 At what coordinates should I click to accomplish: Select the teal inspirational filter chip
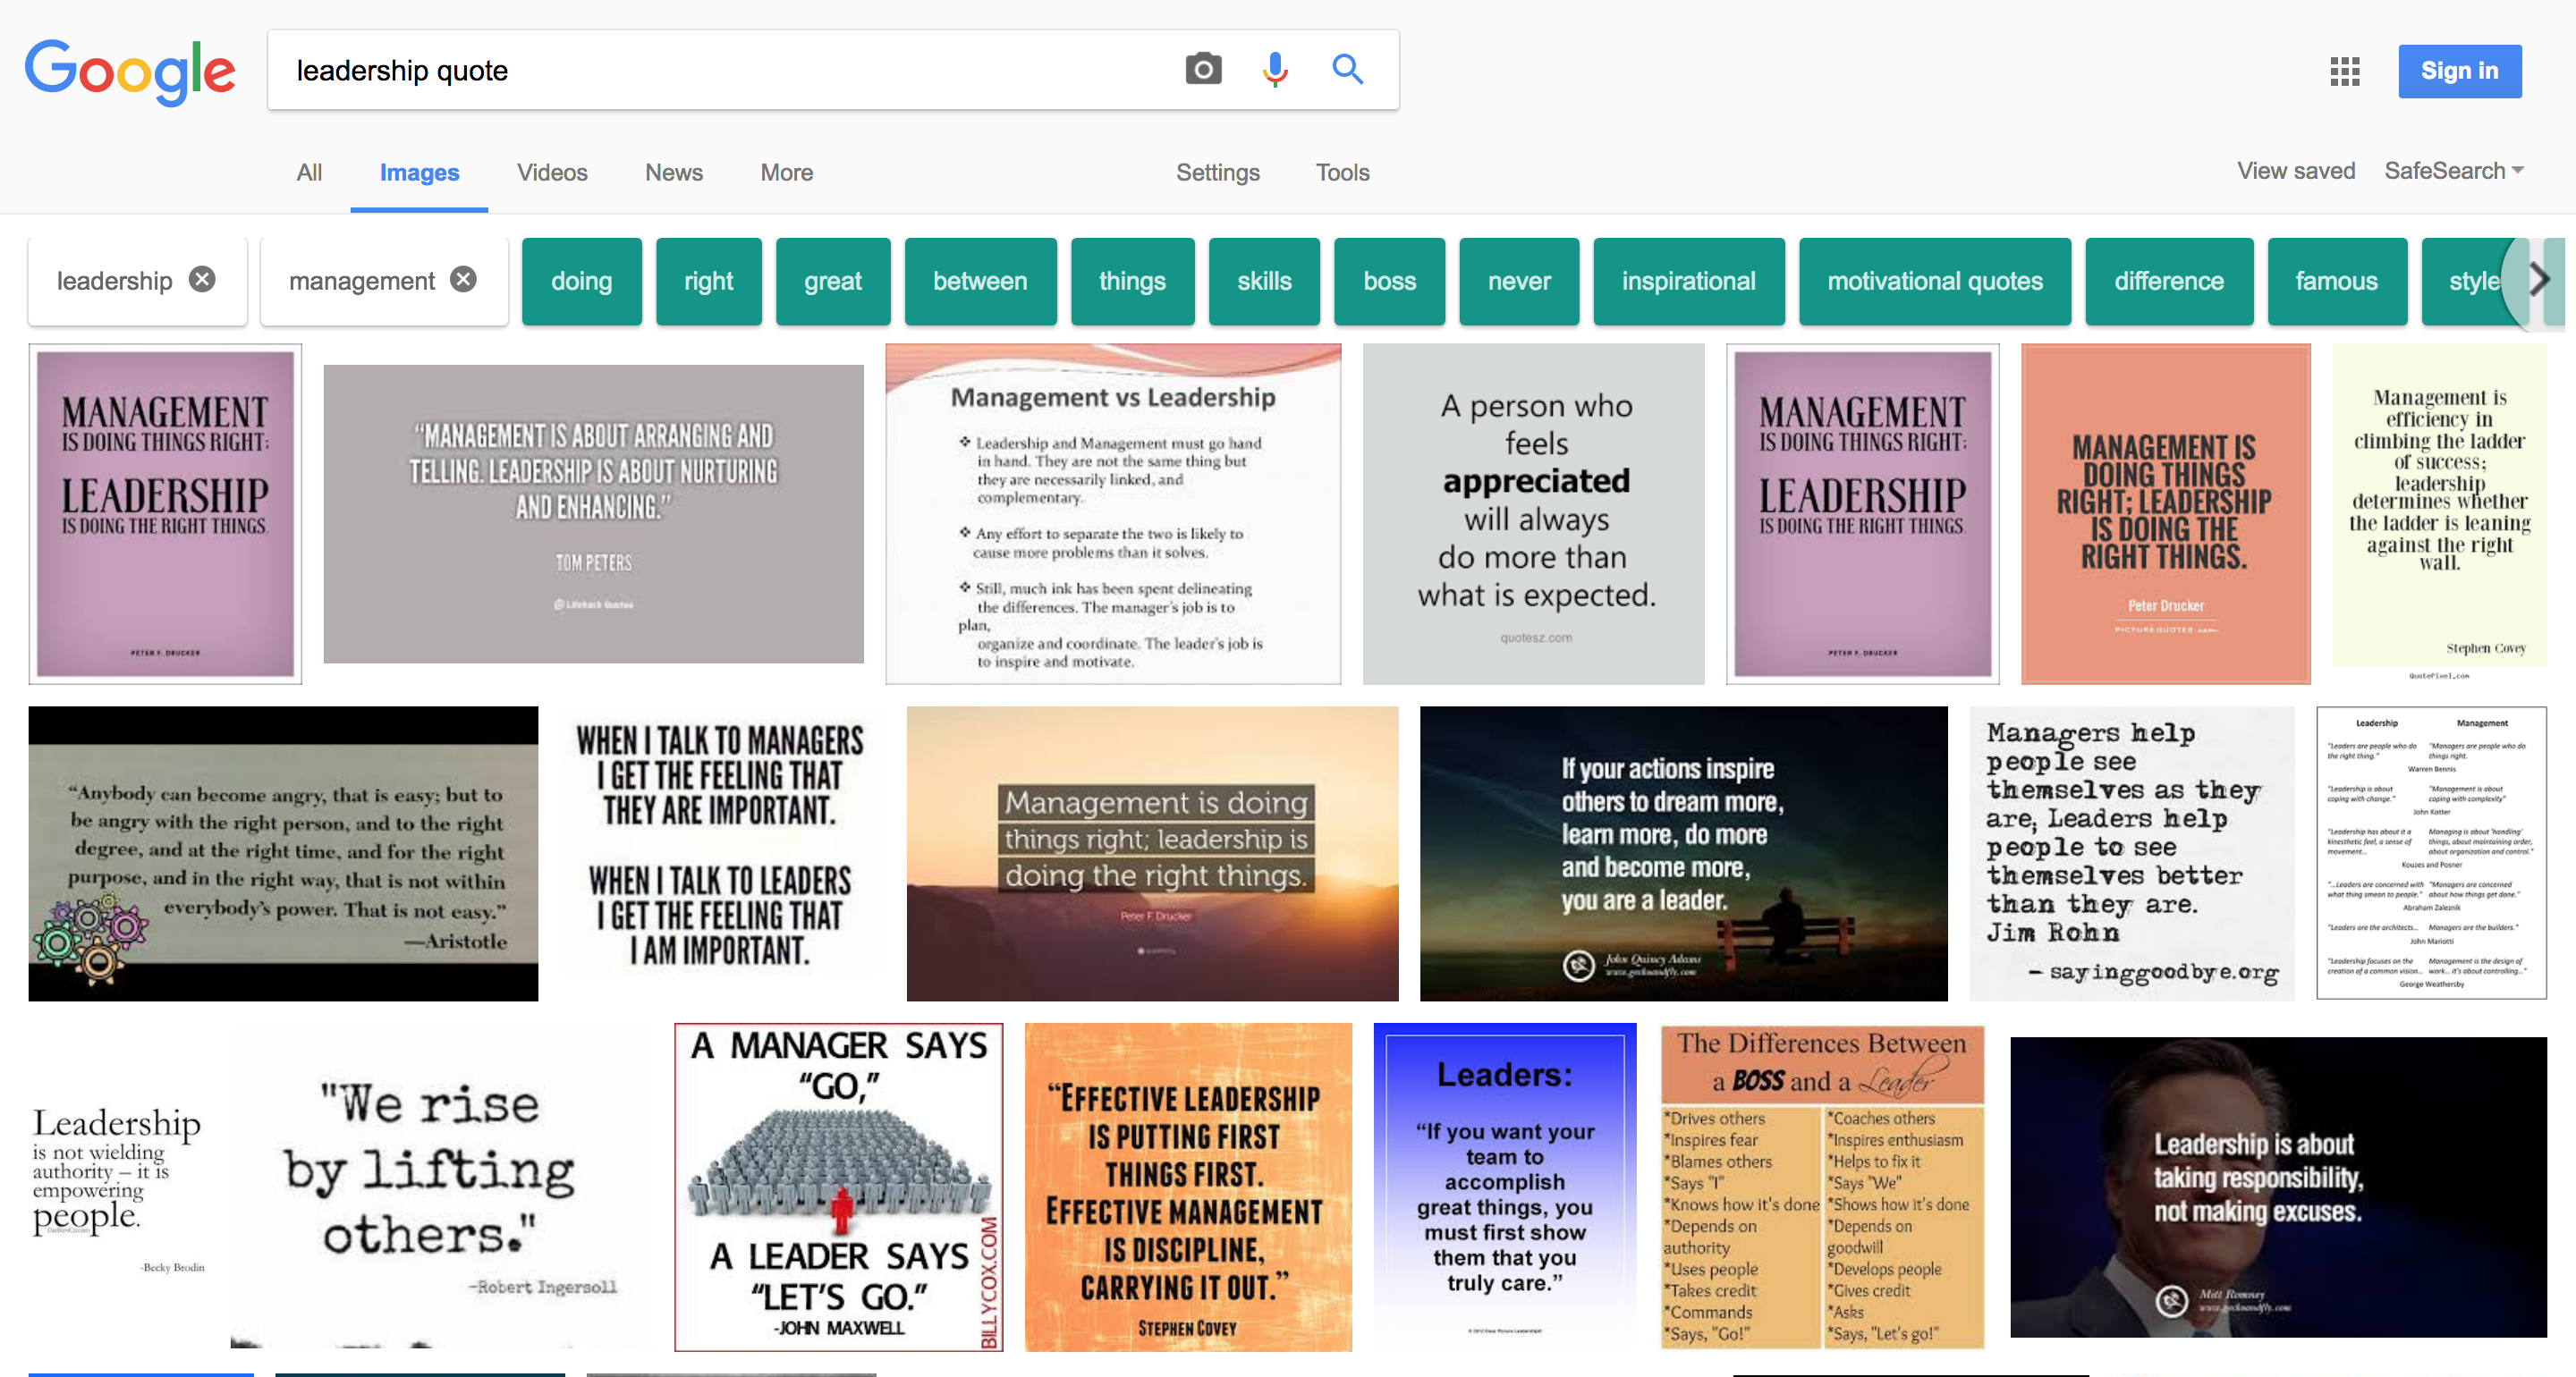click(1688, 281)
